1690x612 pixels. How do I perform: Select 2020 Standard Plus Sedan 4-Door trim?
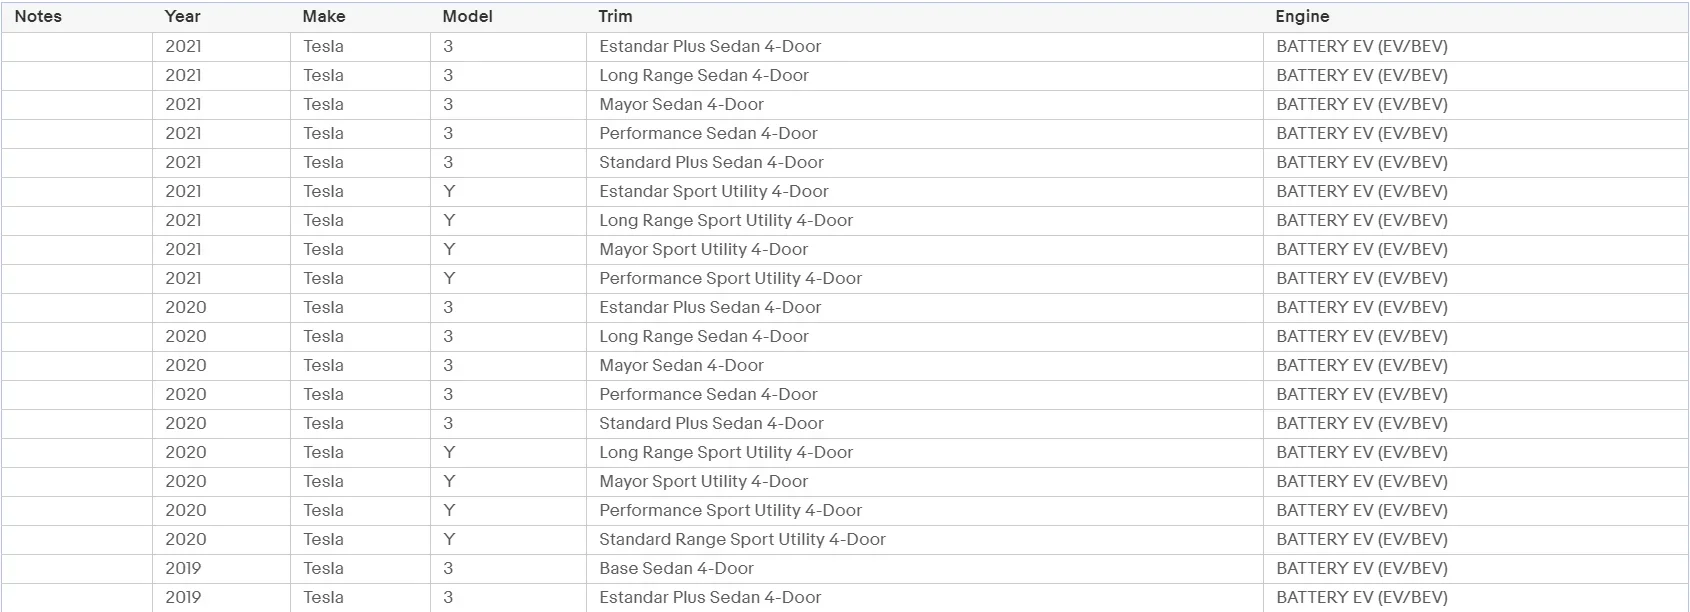coord(711,423)
